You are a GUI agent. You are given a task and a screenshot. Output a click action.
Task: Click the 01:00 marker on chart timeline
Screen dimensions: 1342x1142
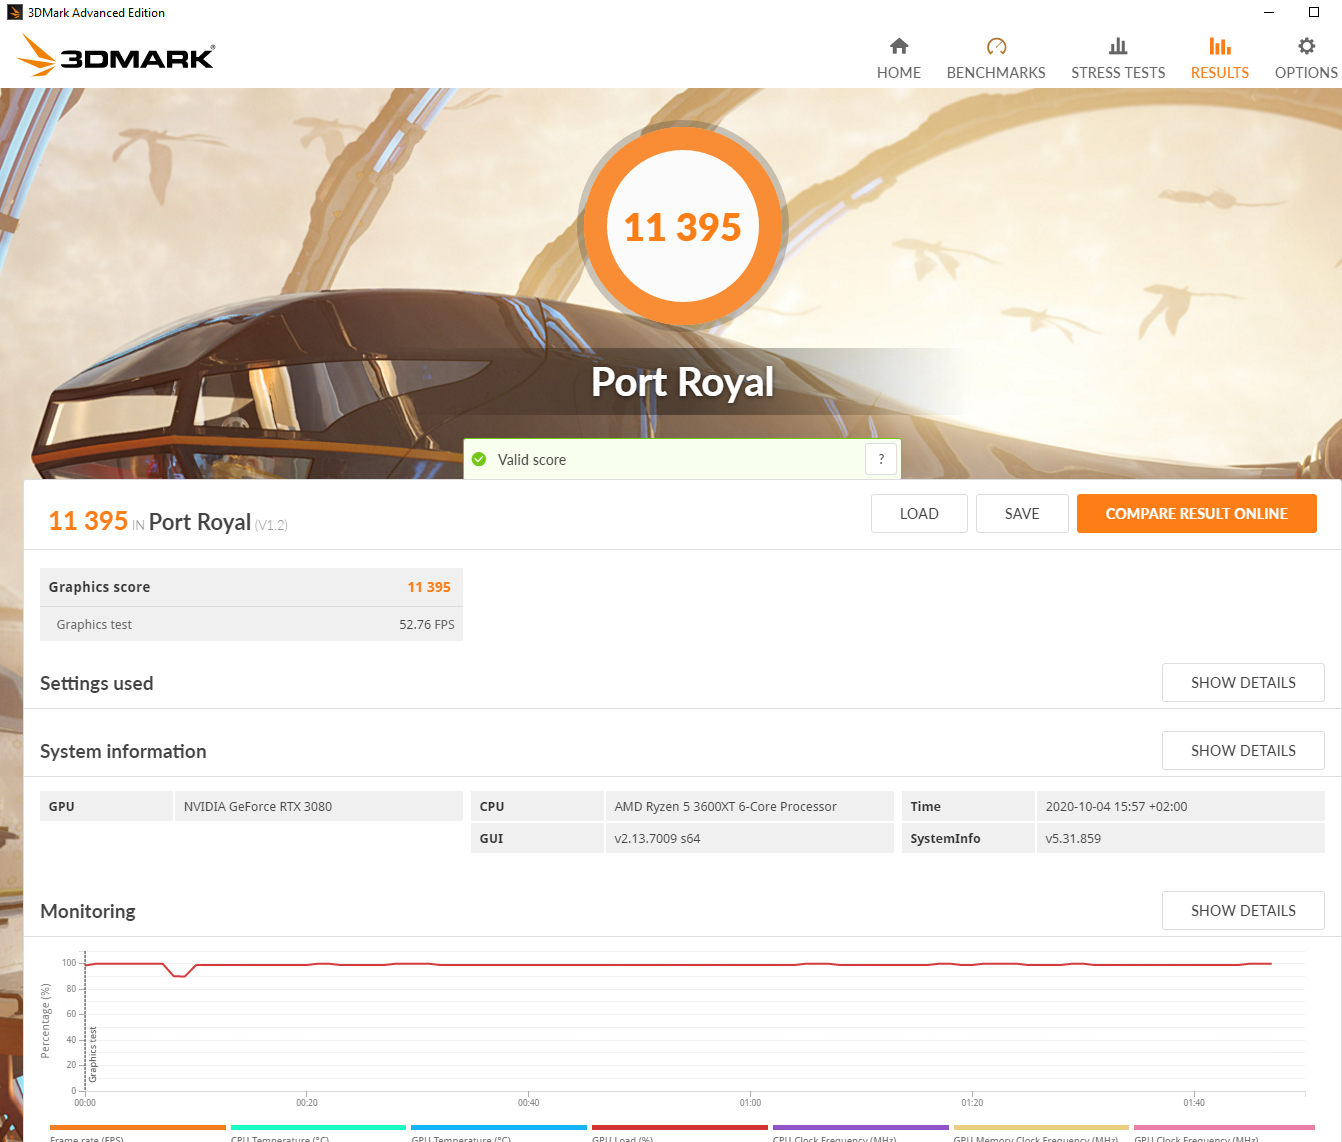[x=750, y=1102]
